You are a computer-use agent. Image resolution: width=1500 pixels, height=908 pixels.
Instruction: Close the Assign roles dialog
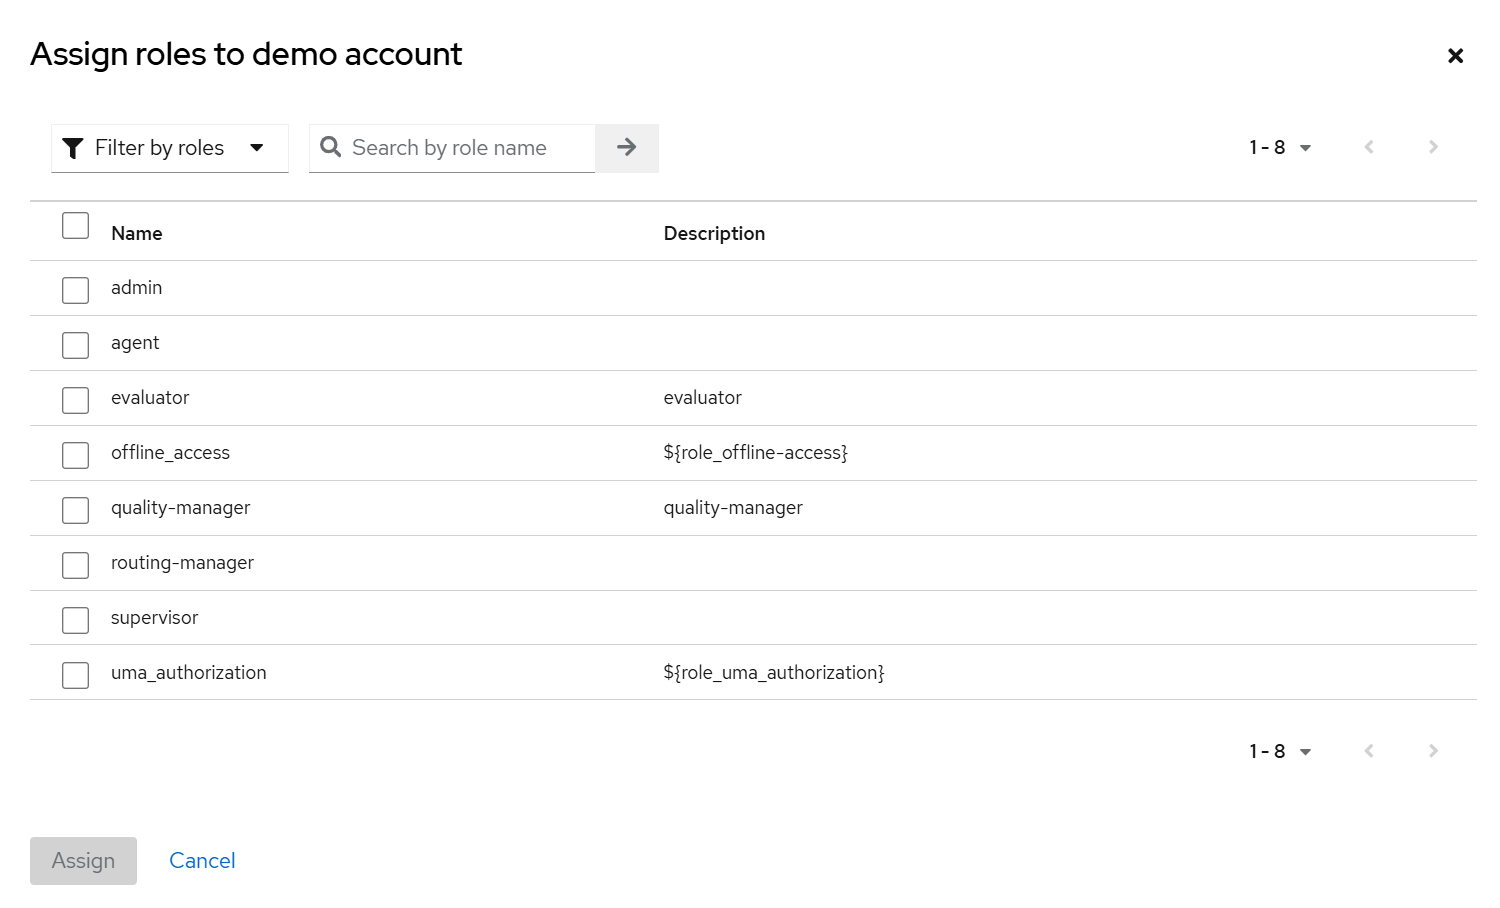tap(1455, 56)
